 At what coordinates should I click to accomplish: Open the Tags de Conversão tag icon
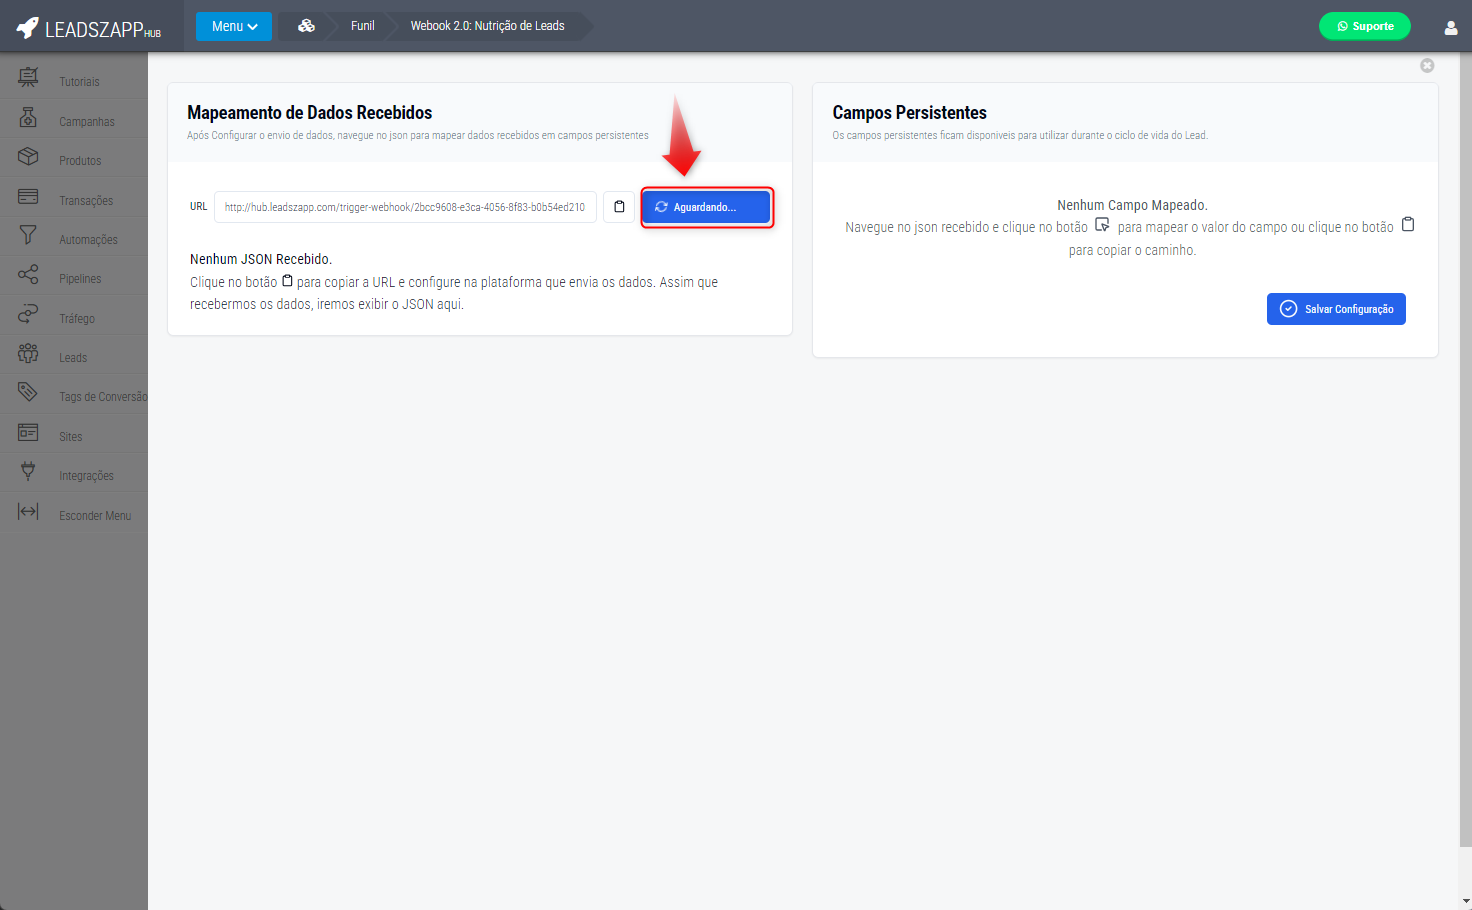tap(28, 392)
